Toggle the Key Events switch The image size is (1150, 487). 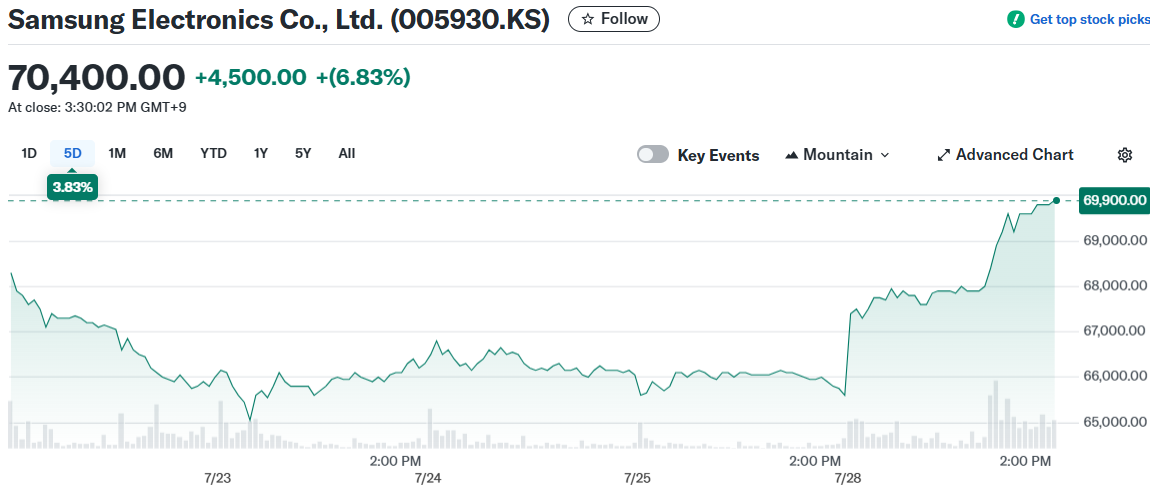pyautogui.click(x=653, y=155)
